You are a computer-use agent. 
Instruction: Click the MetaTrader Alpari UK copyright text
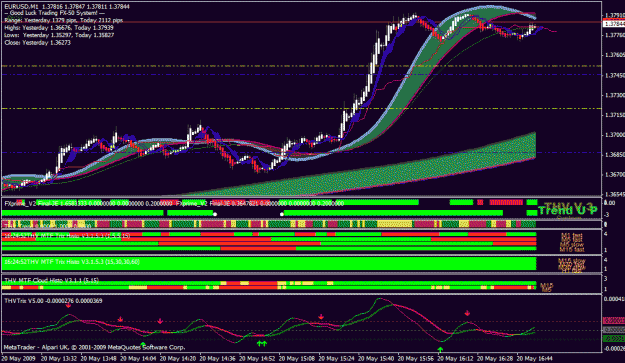coord(94,347)
